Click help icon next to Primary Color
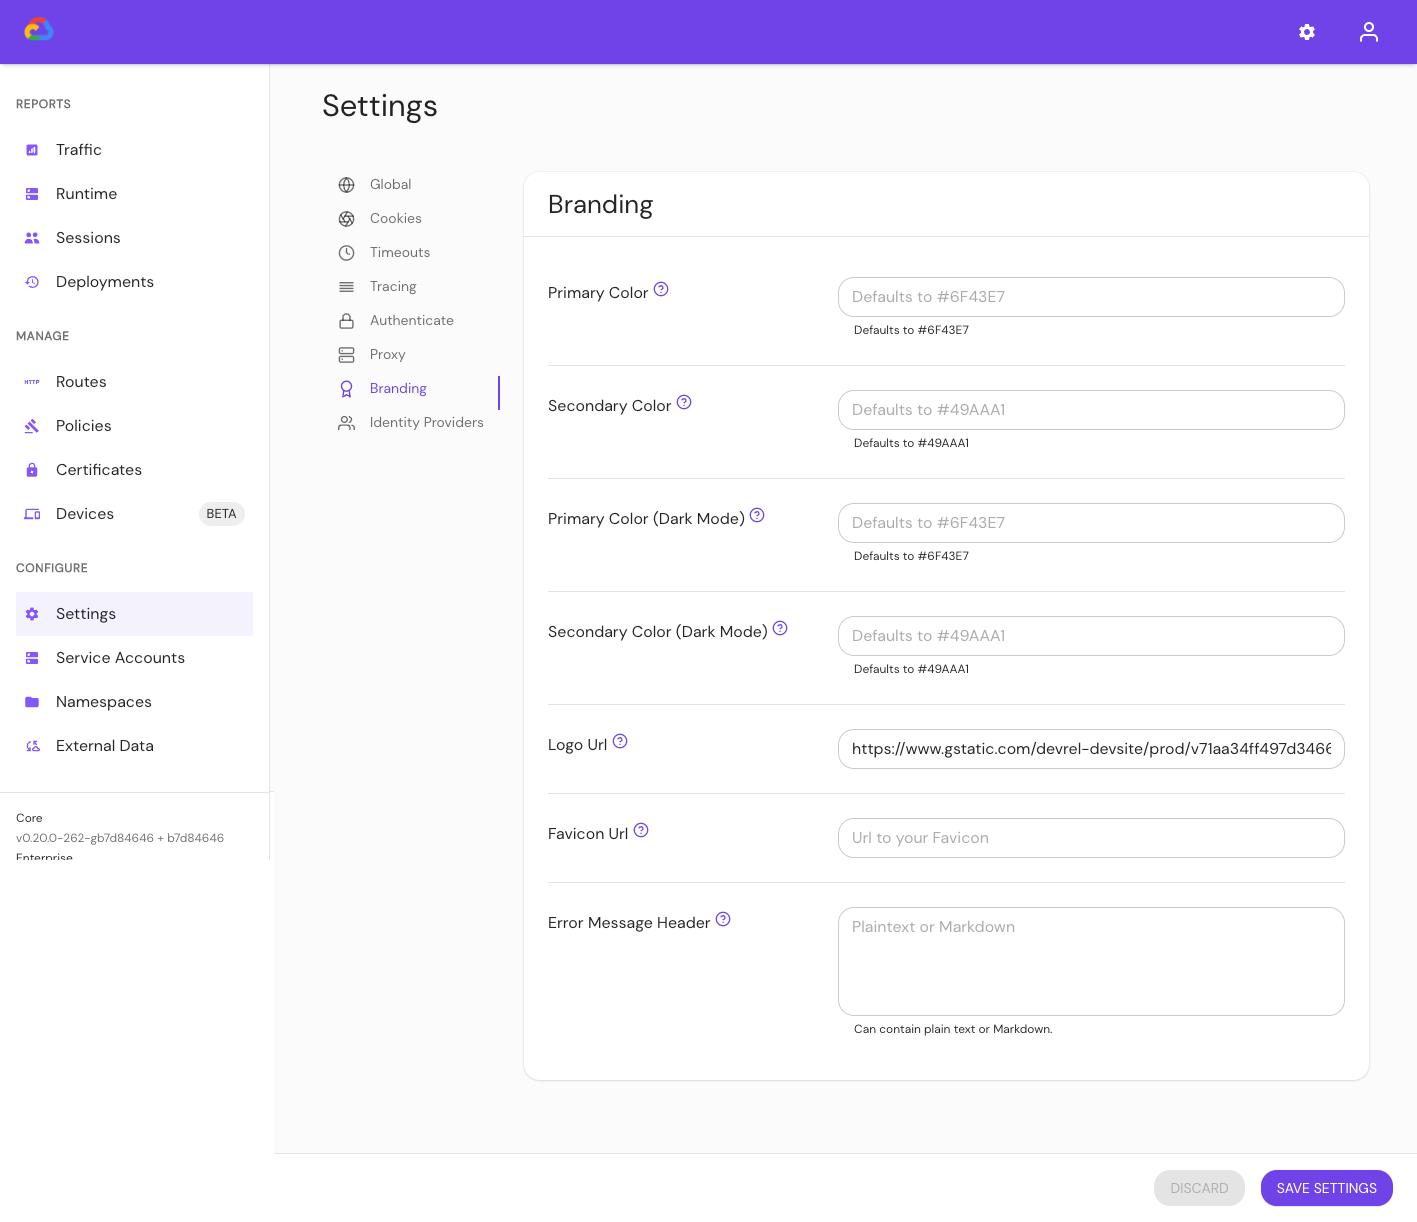Image resolution: width=1417 pixels, height=1222 pixels. pyautogui.click(x=661, y=290)
